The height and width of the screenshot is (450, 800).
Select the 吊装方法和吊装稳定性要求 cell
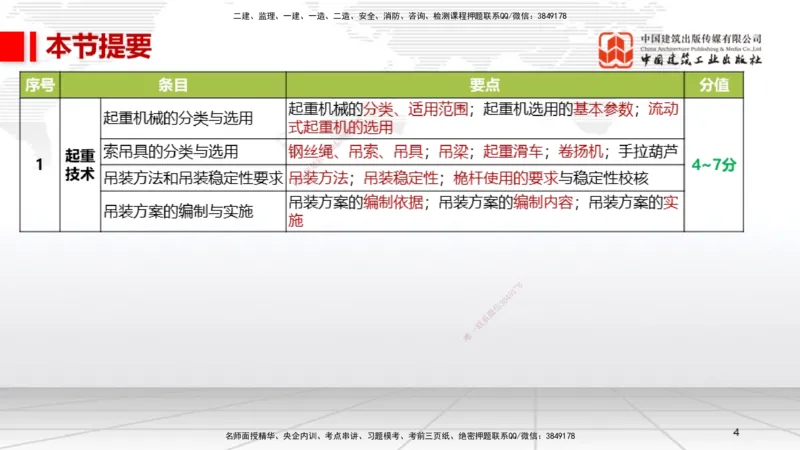(x=193, y=178)
